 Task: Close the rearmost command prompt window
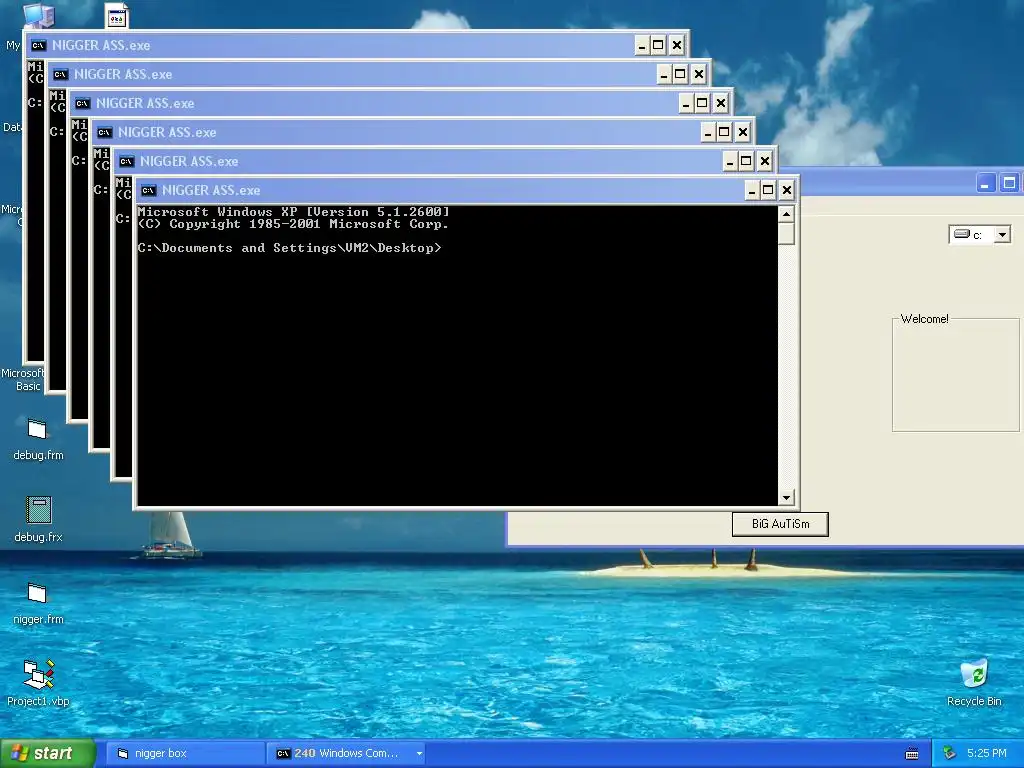coord(677,46)
